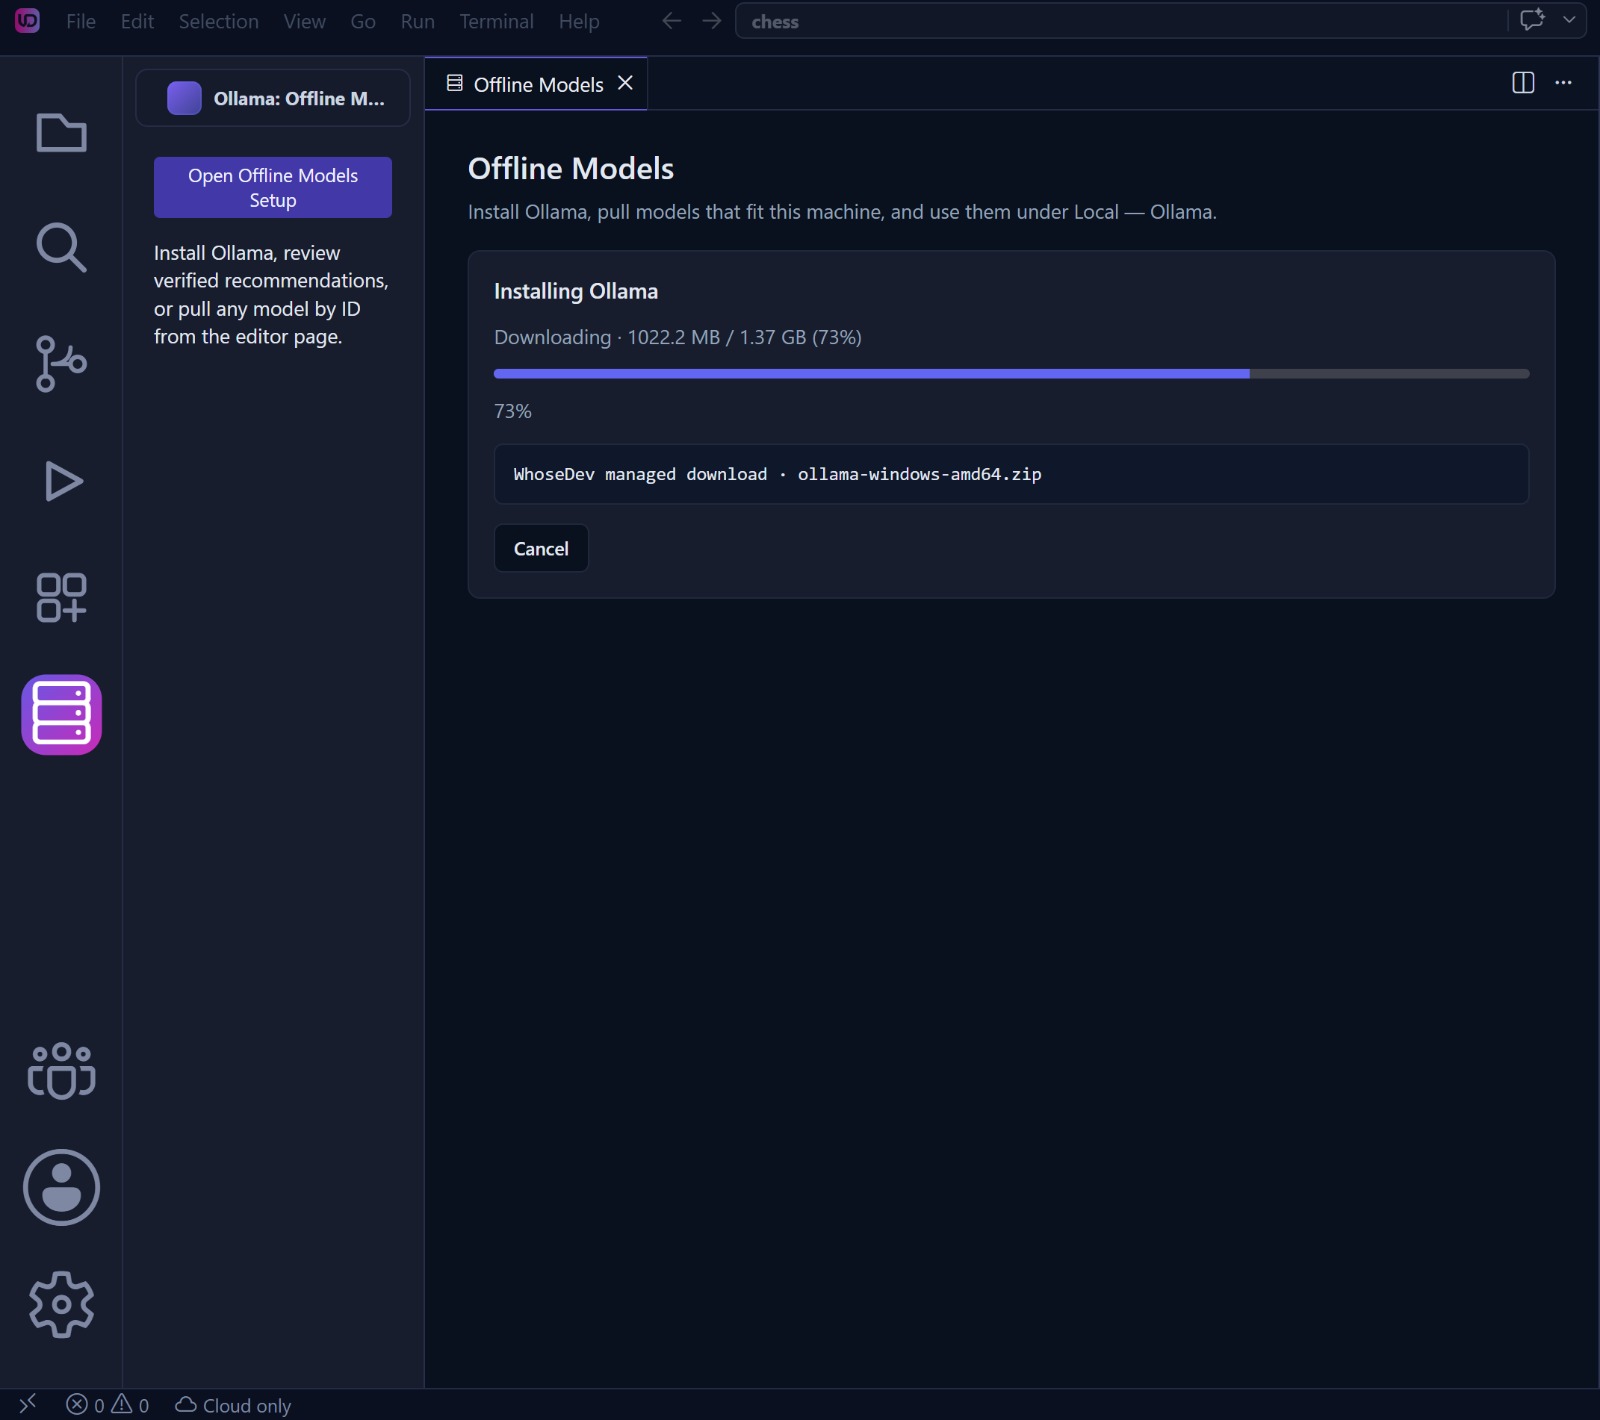Viewport: 1600px width, 1420px height.
Task: Open the Source Control icon
Action: click(x=61, y=364)
